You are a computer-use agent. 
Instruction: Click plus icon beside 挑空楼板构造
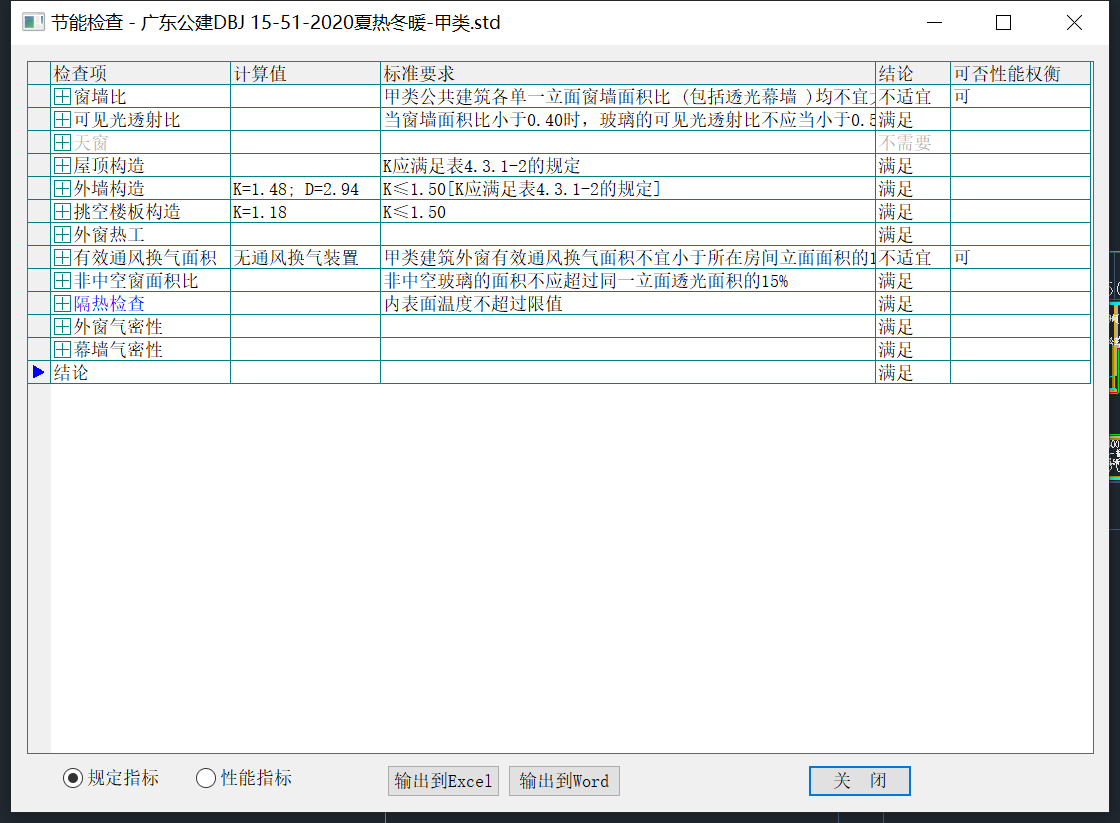(x=62, y=212)
